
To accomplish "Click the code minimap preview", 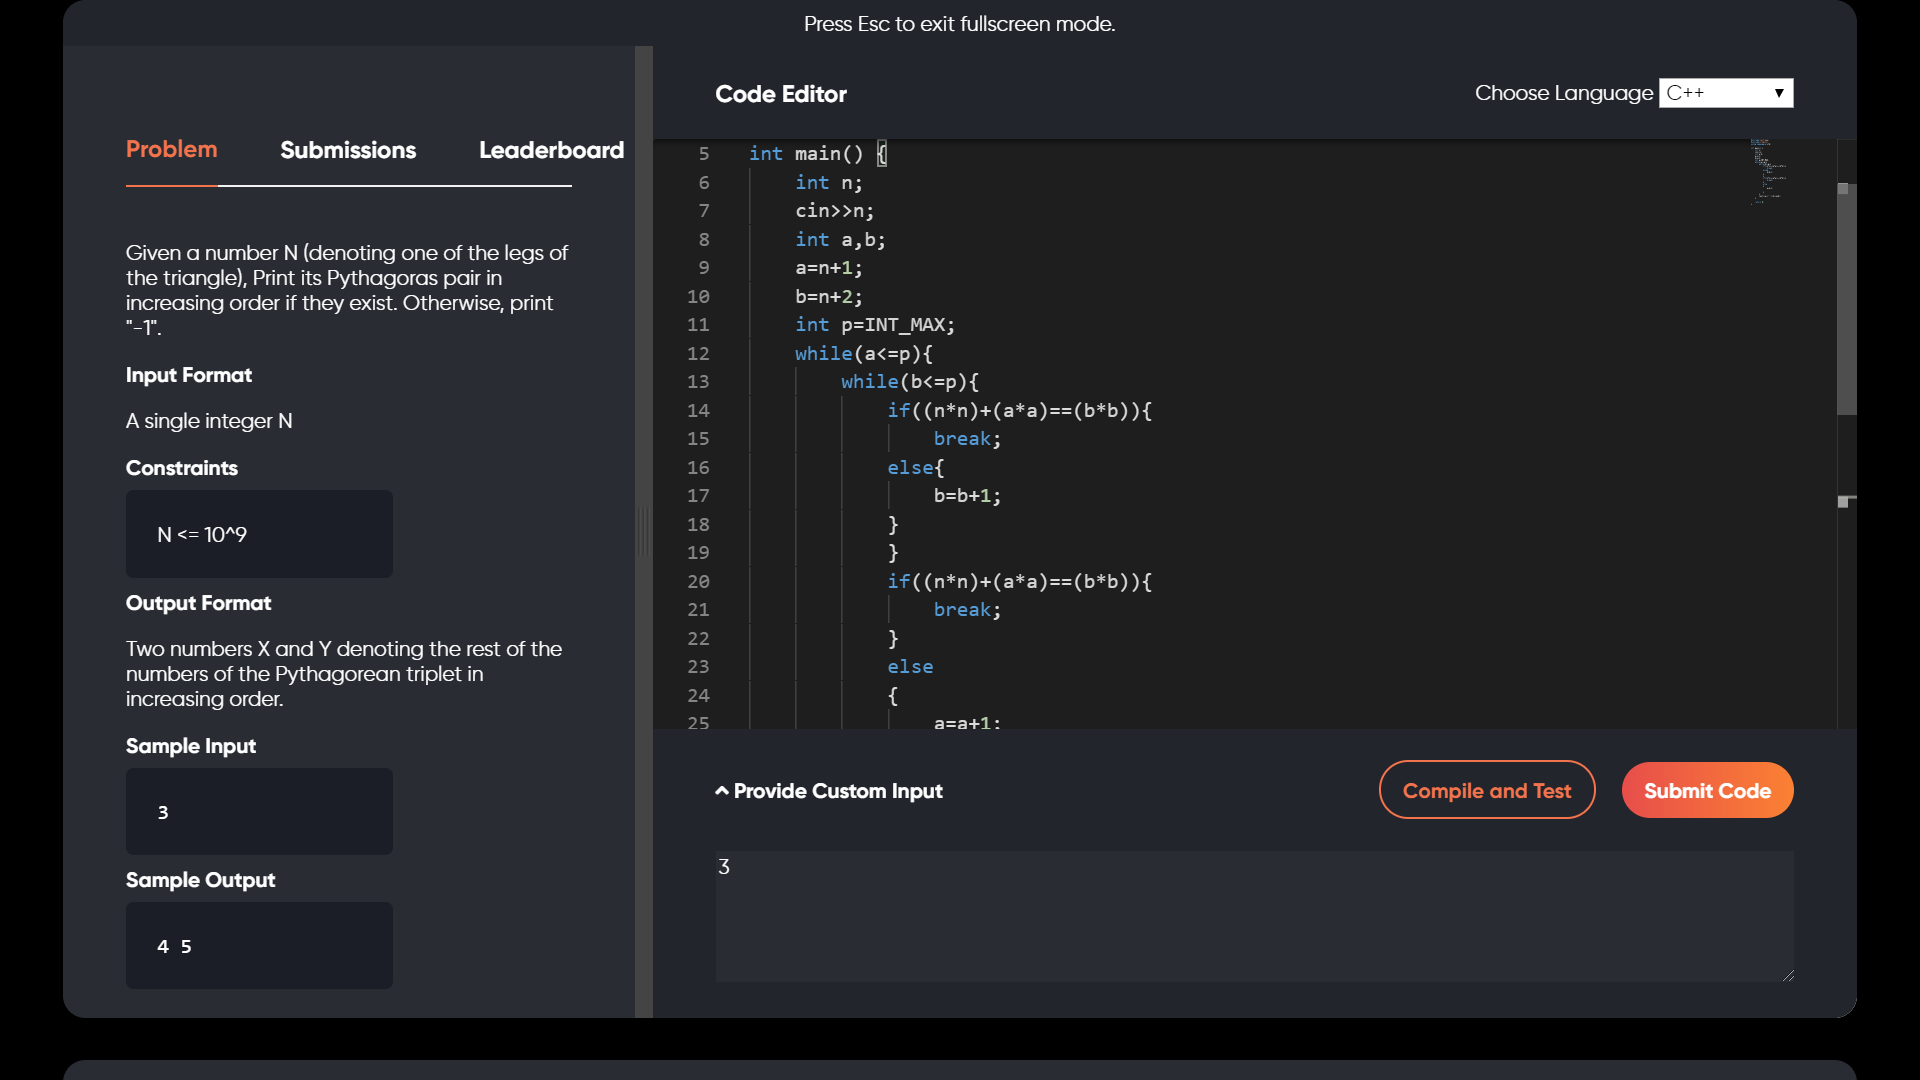I will pos(1768,172).
